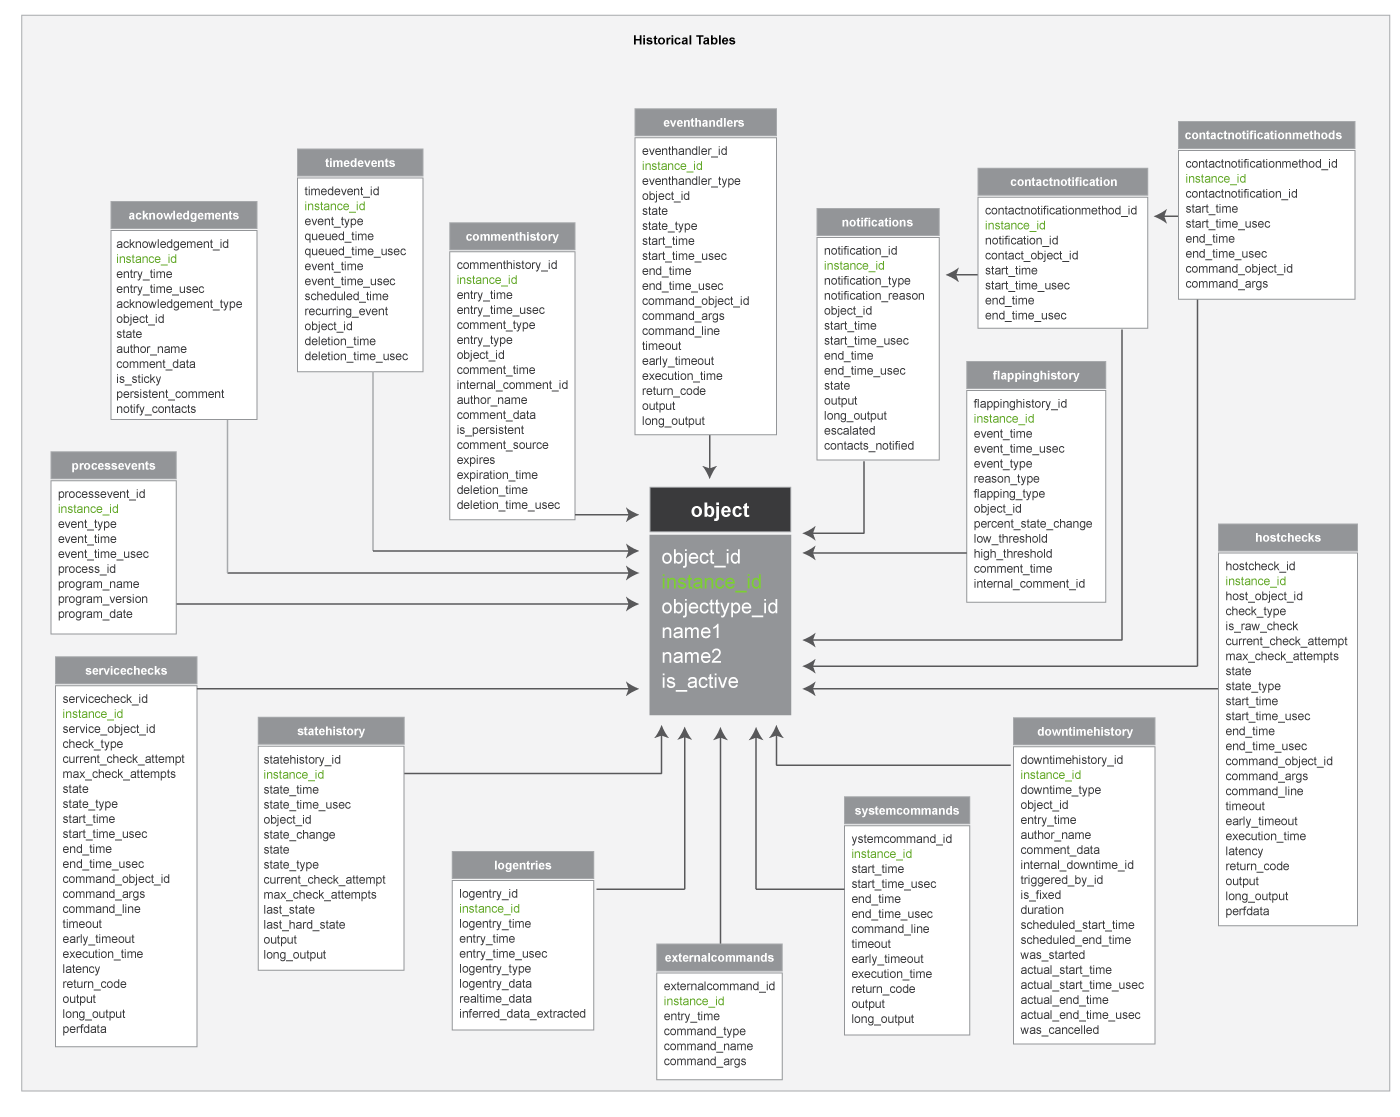This screenshot has width=1400, height=1117.
Task: Click the Historical Tables diagram title
Action: click(683, 40)
